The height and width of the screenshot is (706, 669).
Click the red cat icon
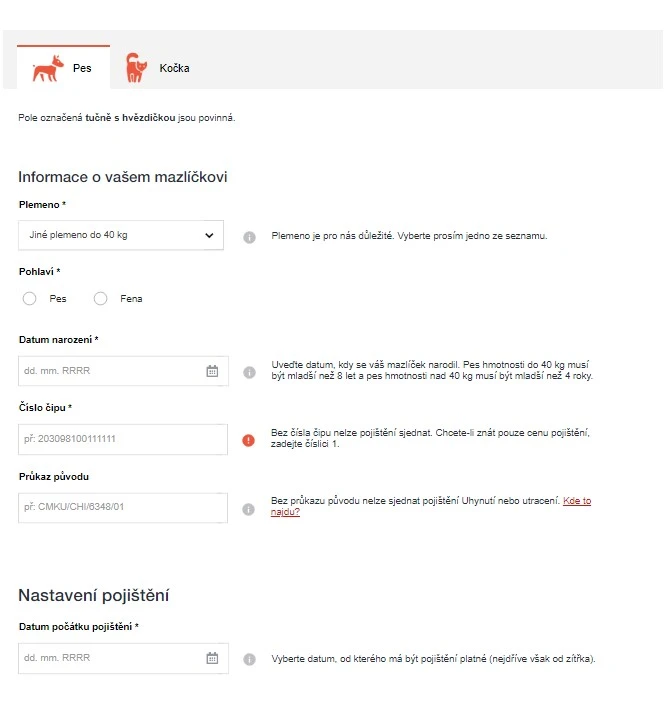pos(136,68)
